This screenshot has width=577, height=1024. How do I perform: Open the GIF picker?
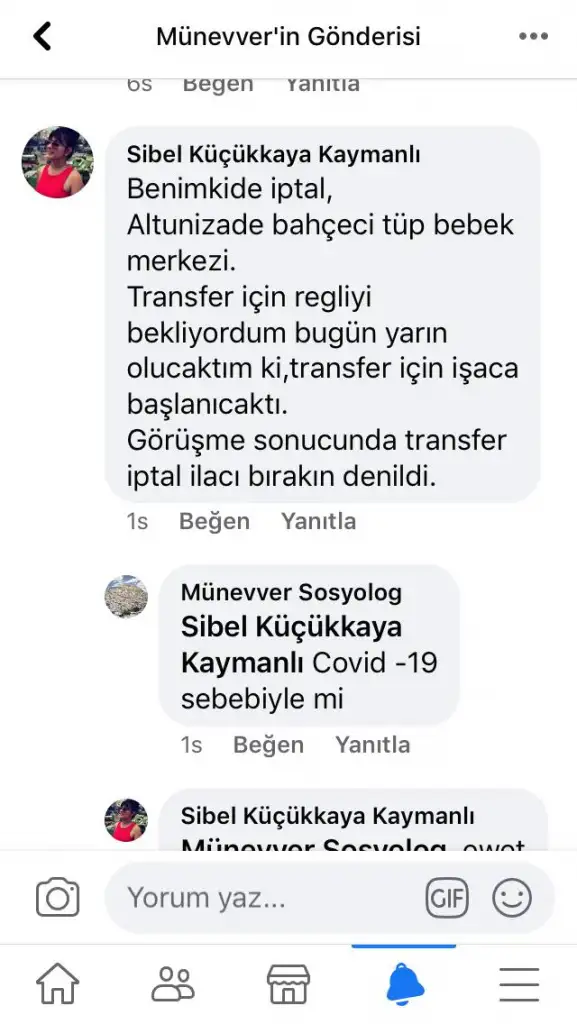(x=447, y=899)
